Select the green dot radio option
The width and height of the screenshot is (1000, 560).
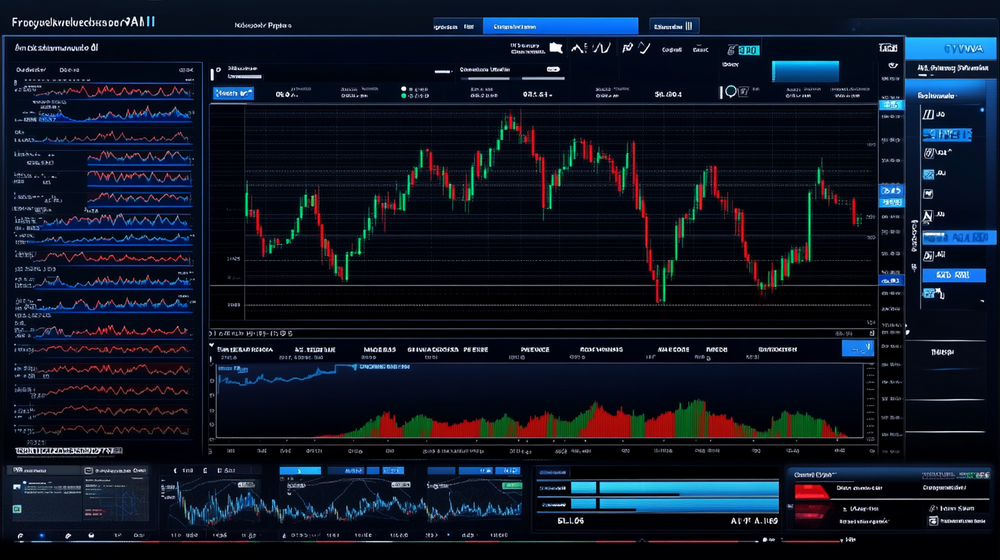tap(404, 97)
